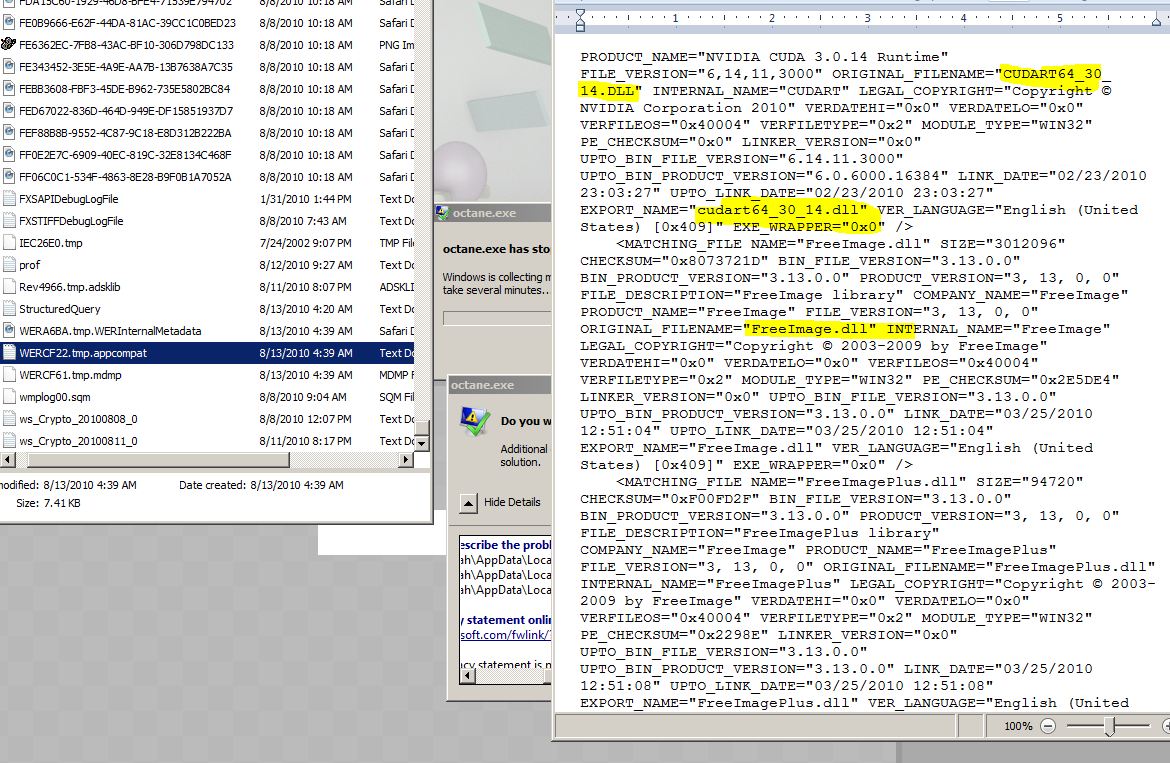The height and width of the screenshot is (763, 1170).
Task: Click the FXSTIFFDebugLogFile text file icon
Action: tap(9, 221)
